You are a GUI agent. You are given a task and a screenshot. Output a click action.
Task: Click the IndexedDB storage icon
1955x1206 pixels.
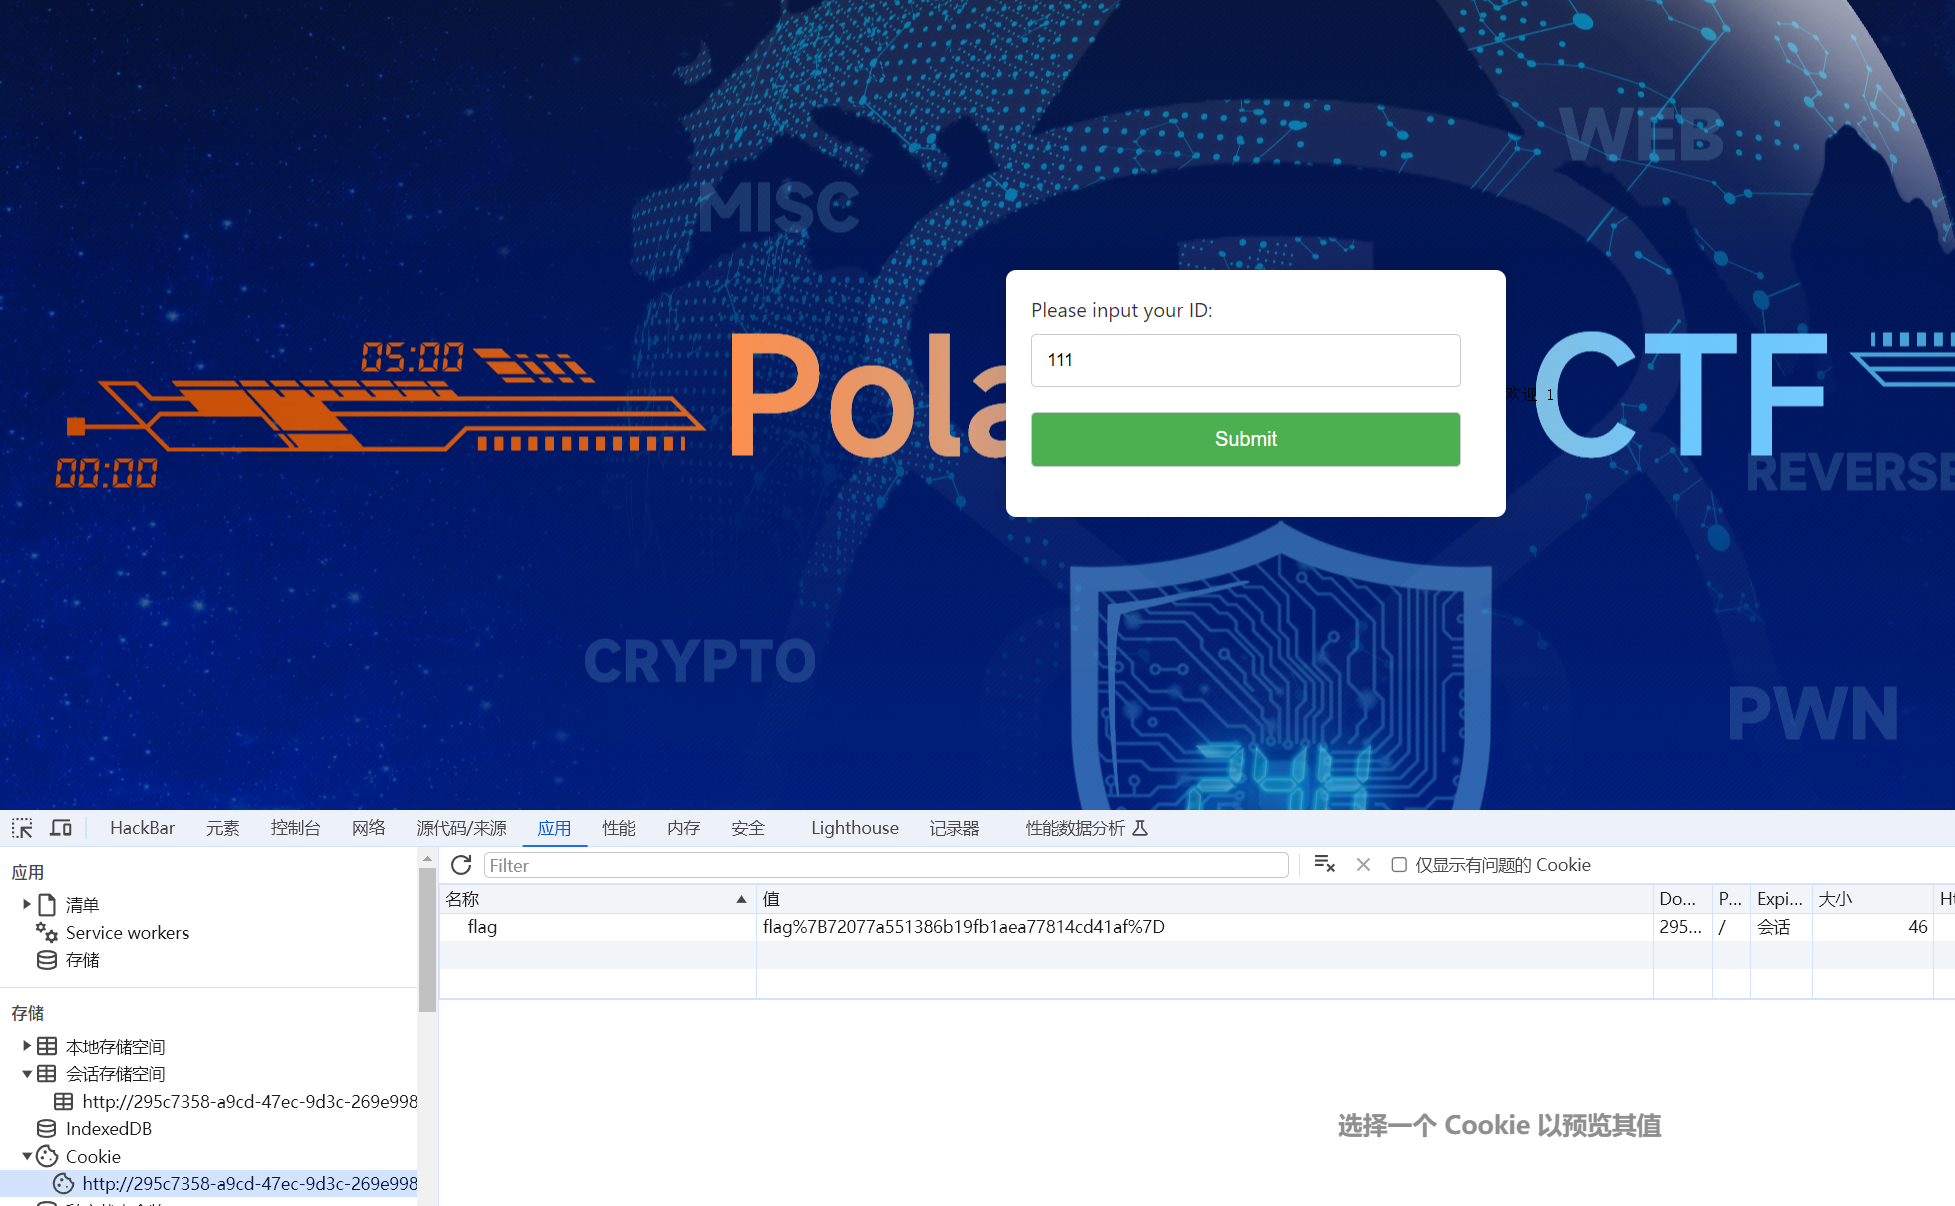46,1128
